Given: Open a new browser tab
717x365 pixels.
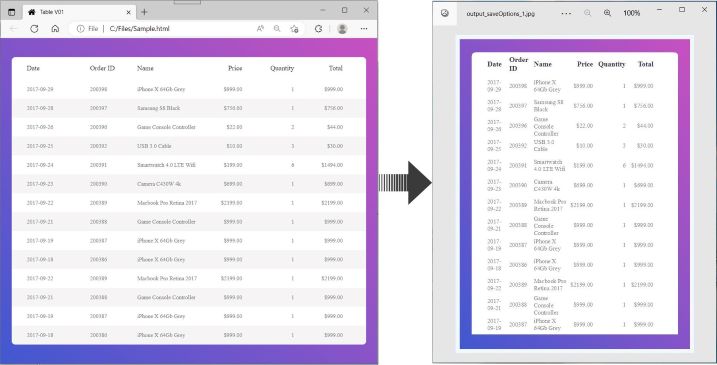Looking at the screenshot, I should click(x=144, y=12).
